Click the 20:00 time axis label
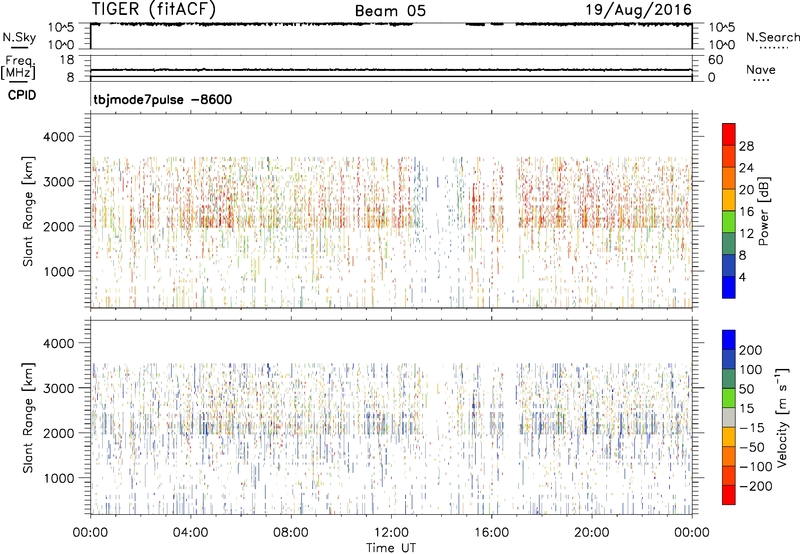 pos(591,533)
